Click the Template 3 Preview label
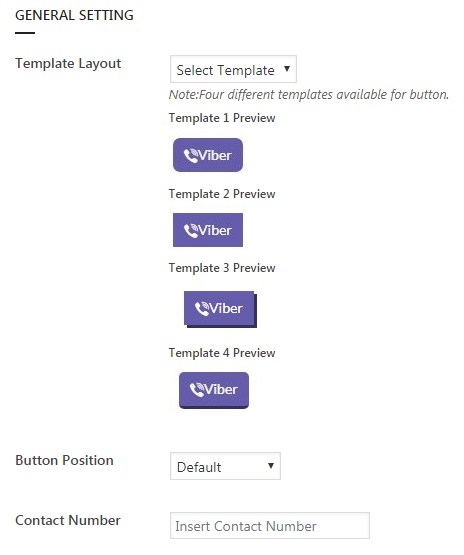 pos(222,268)
